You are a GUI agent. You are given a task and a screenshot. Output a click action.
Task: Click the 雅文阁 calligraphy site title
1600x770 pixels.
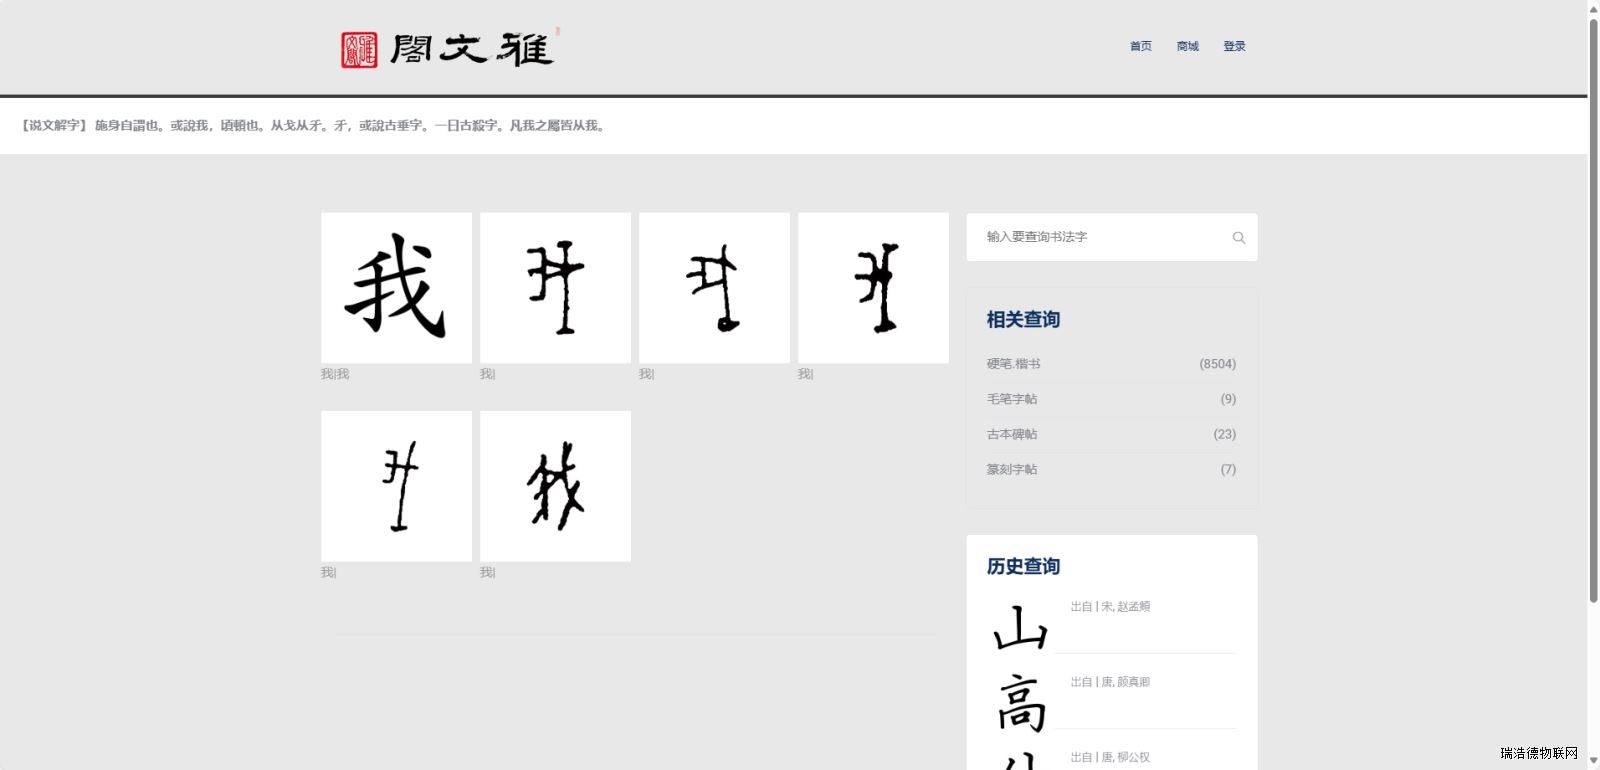coord(470,49)
